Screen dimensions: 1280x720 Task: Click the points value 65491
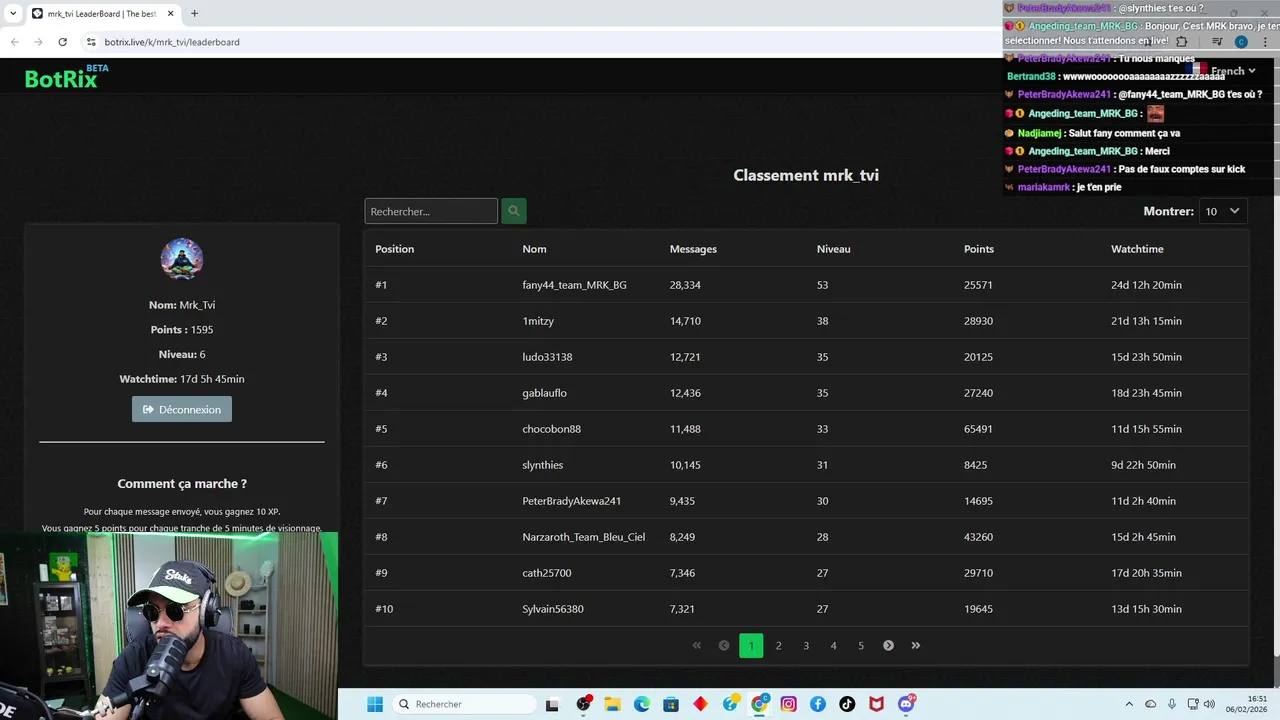tap(978, 429)
